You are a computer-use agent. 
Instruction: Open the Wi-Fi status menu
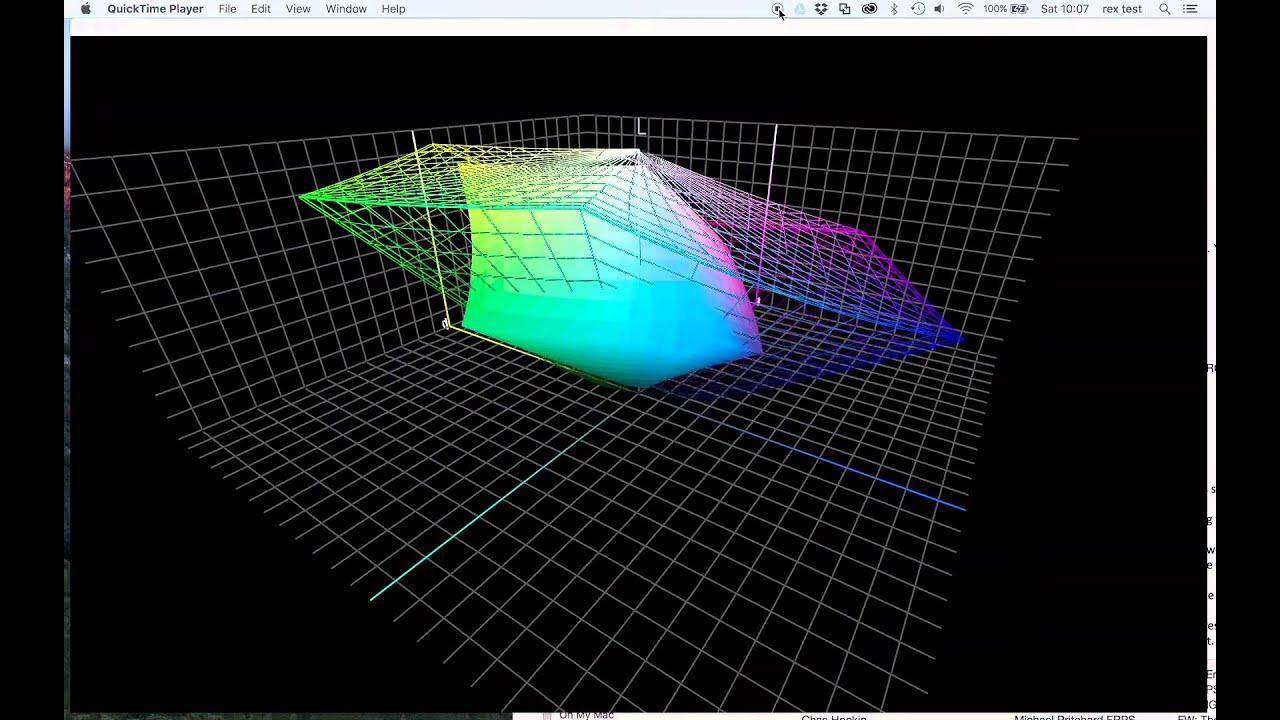(x=965, y=9)
